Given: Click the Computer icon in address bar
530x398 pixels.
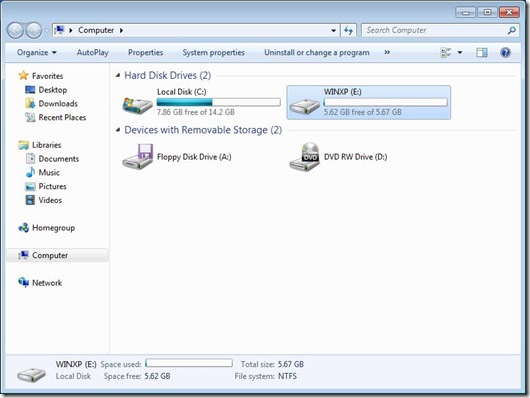Looking at the screenshot, I should coord(59,30).
